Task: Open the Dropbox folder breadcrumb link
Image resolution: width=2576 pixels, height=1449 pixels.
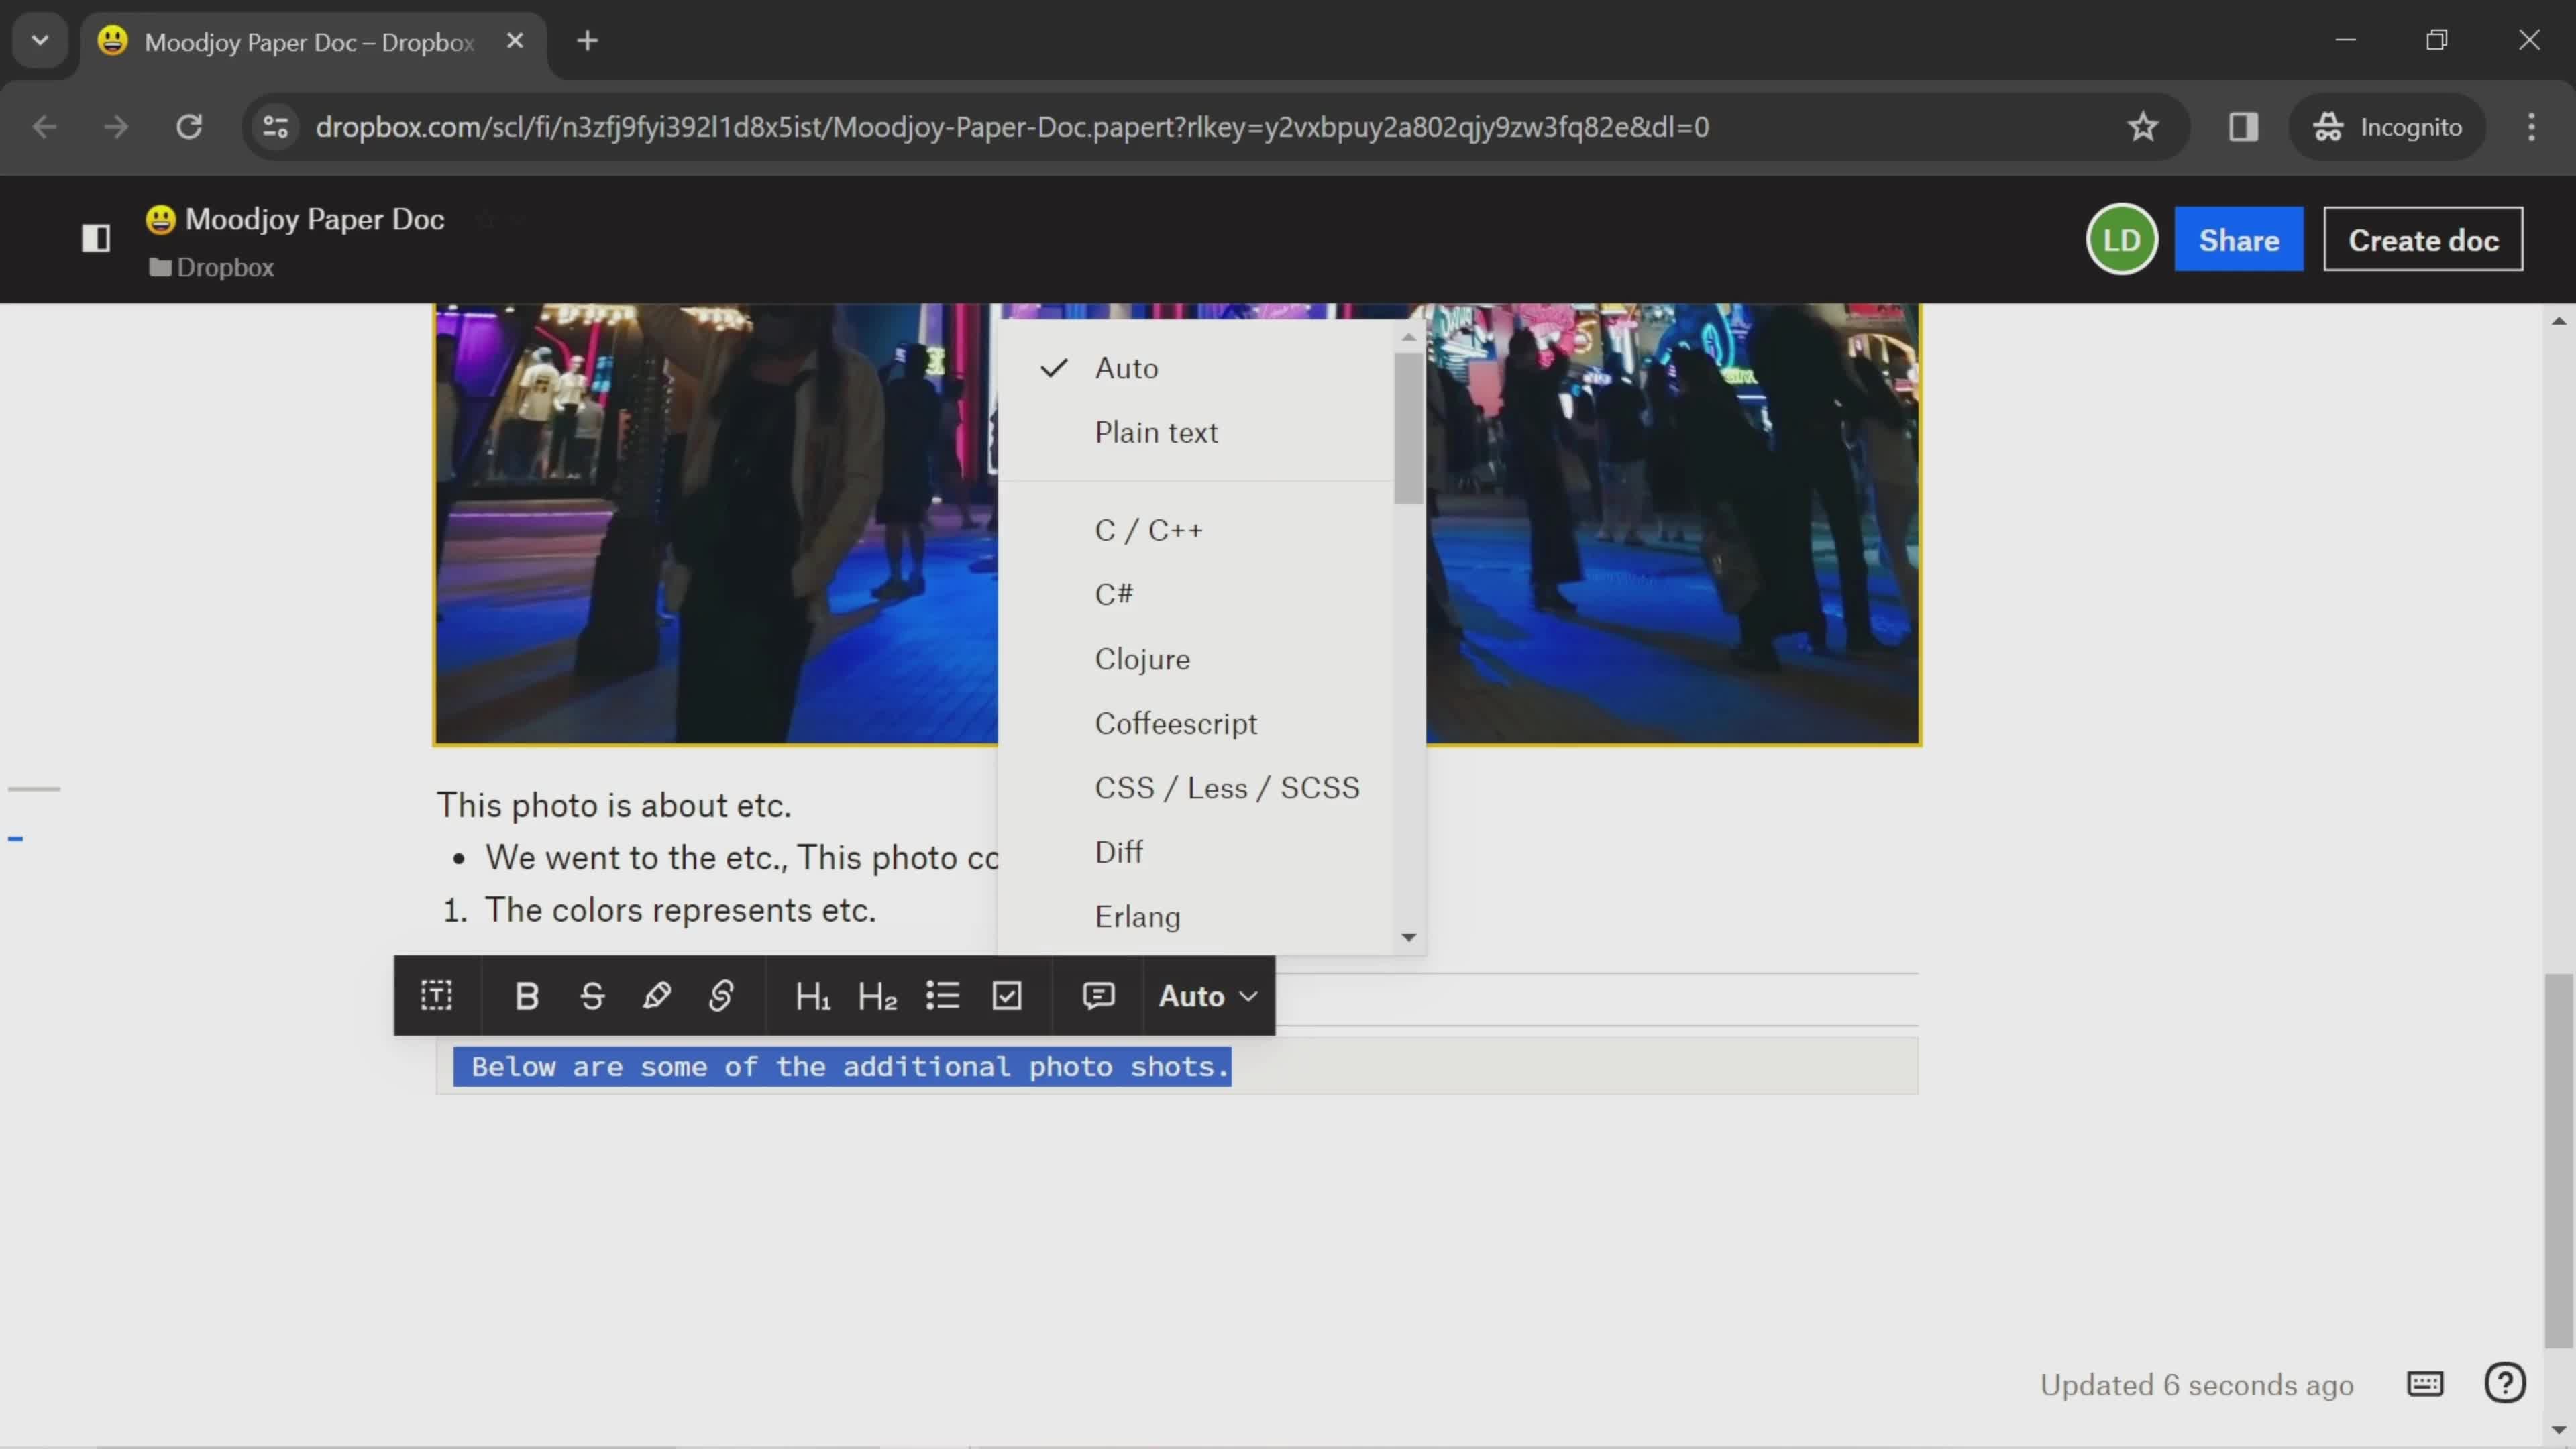Action: point(211,268)
